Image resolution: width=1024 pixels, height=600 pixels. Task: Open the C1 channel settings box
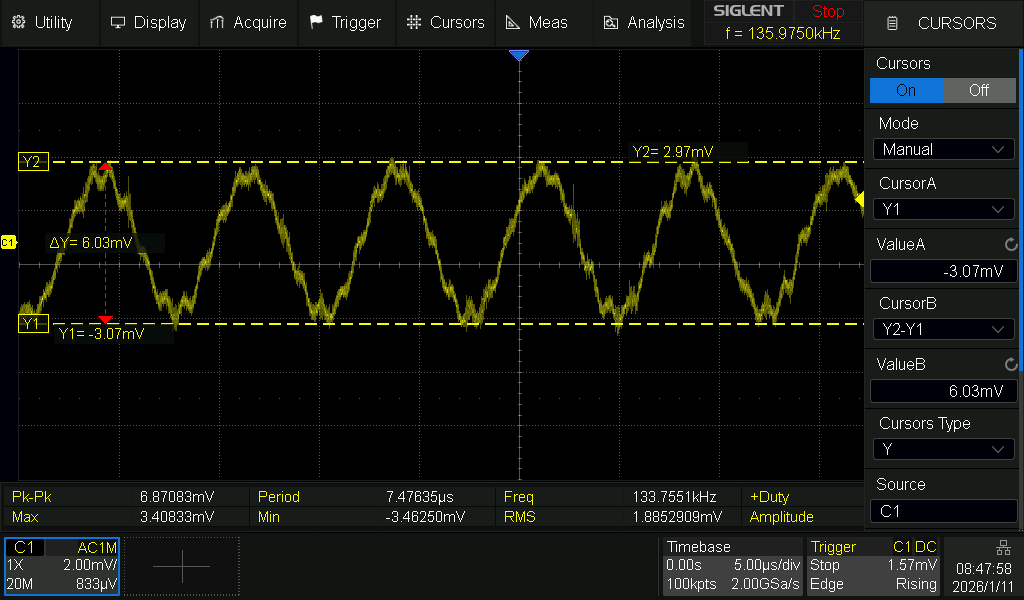pos(62,565)
